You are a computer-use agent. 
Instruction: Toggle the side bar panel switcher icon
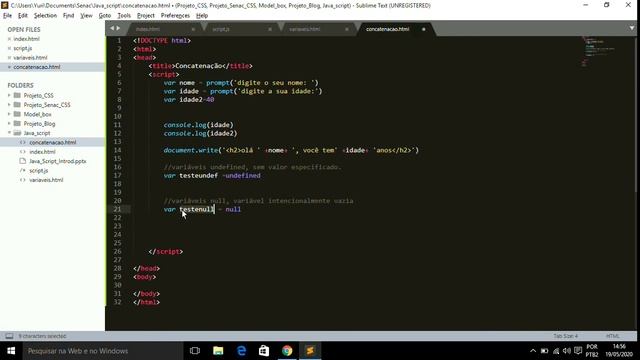click(9, 336)
